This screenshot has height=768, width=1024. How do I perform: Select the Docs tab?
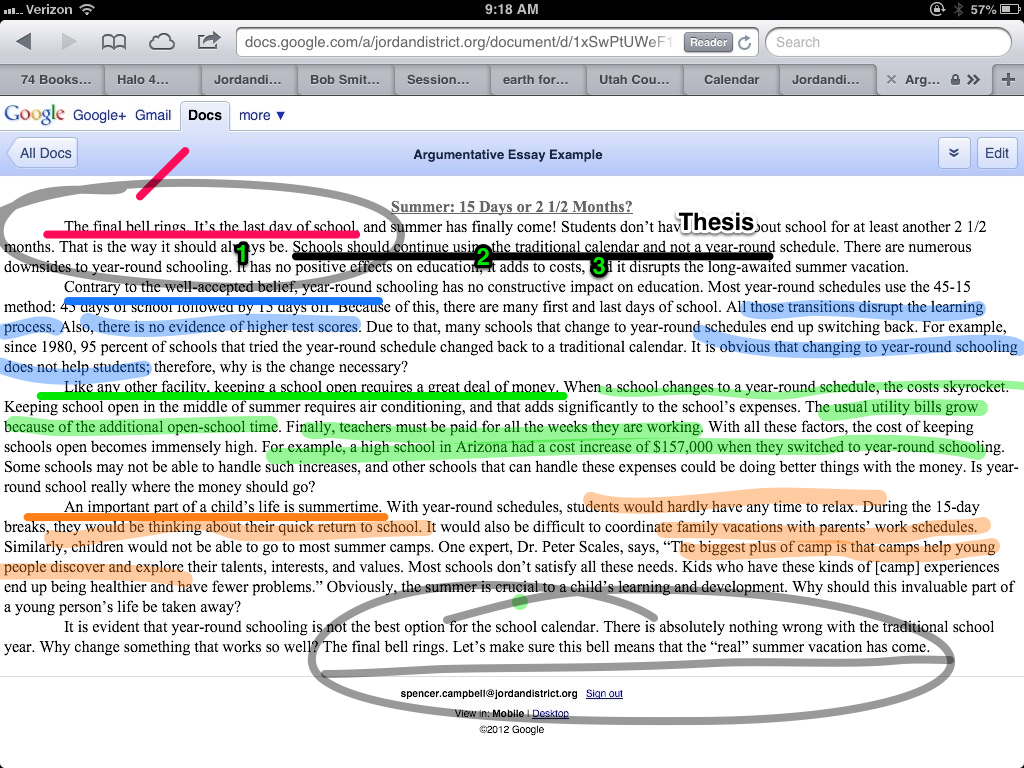[x=205, y=116]
